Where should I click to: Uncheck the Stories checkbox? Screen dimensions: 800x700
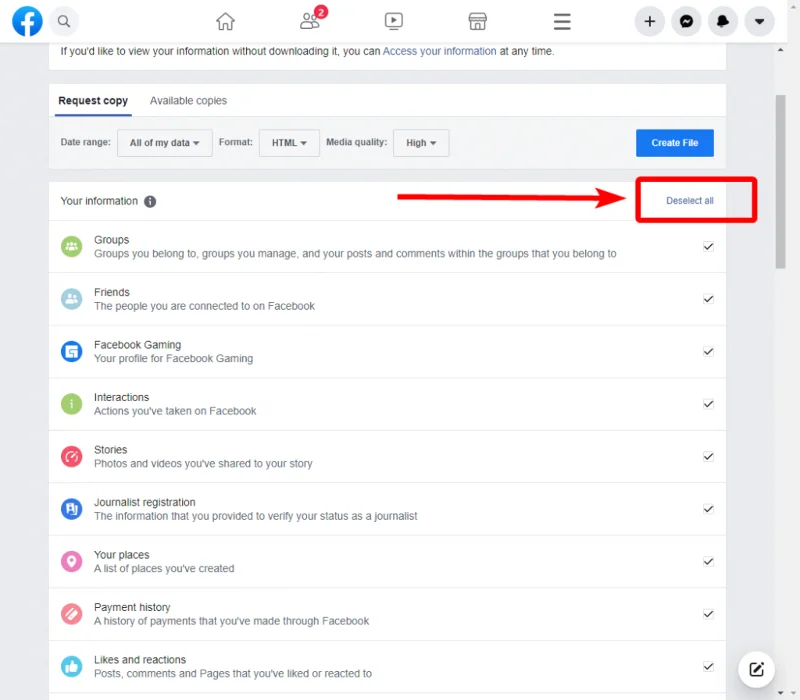pyautogui.click(x=709, y=456)
